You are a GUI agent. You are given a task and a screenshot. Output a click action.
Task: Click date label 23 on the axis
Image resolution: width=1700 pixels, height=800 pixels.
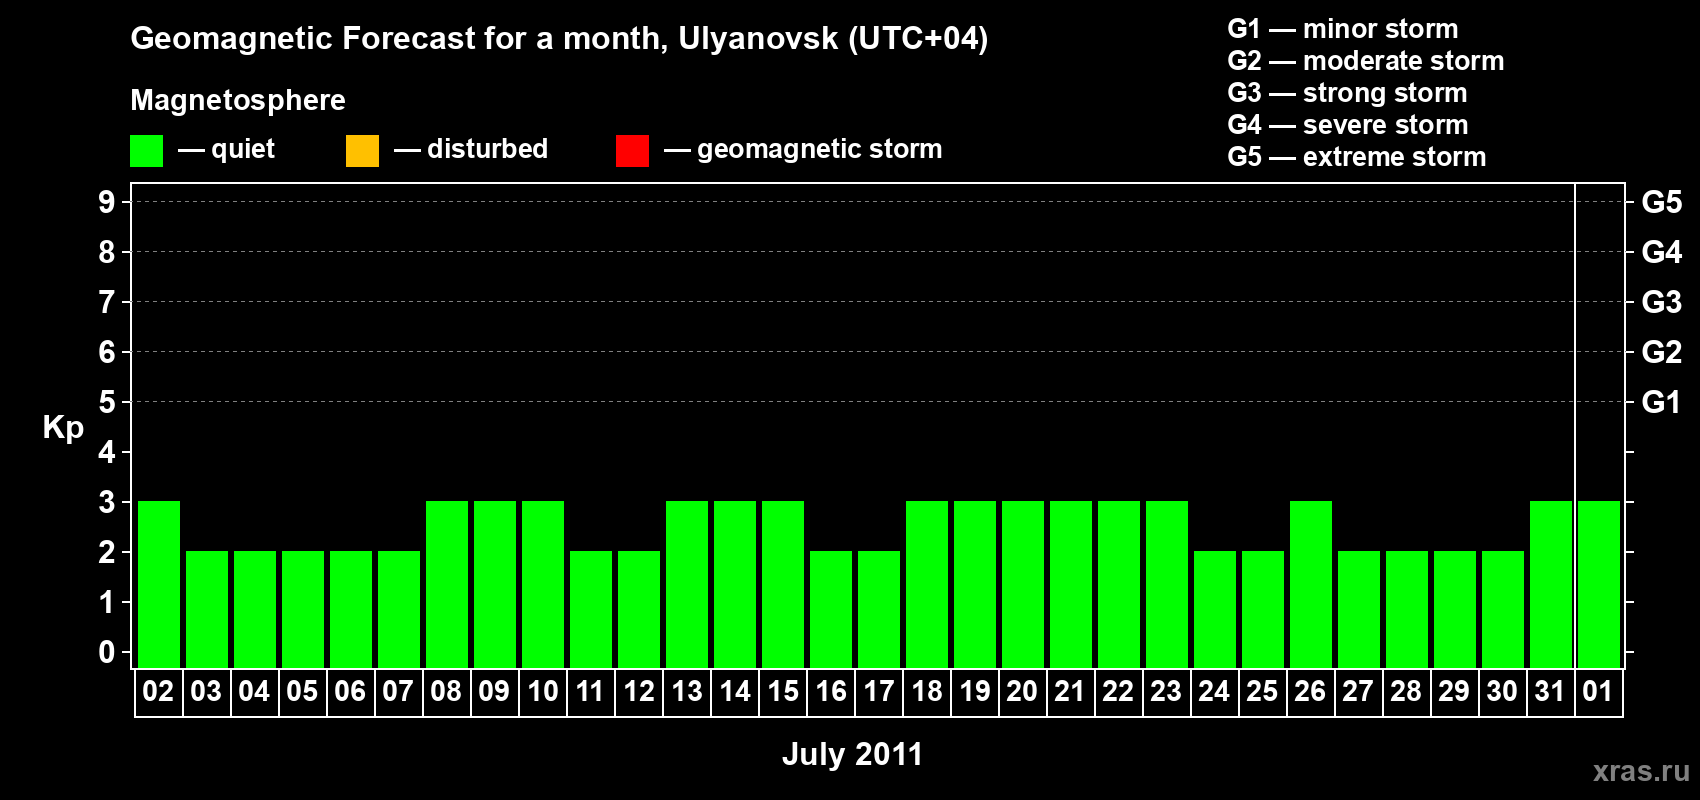[1166, 691]
